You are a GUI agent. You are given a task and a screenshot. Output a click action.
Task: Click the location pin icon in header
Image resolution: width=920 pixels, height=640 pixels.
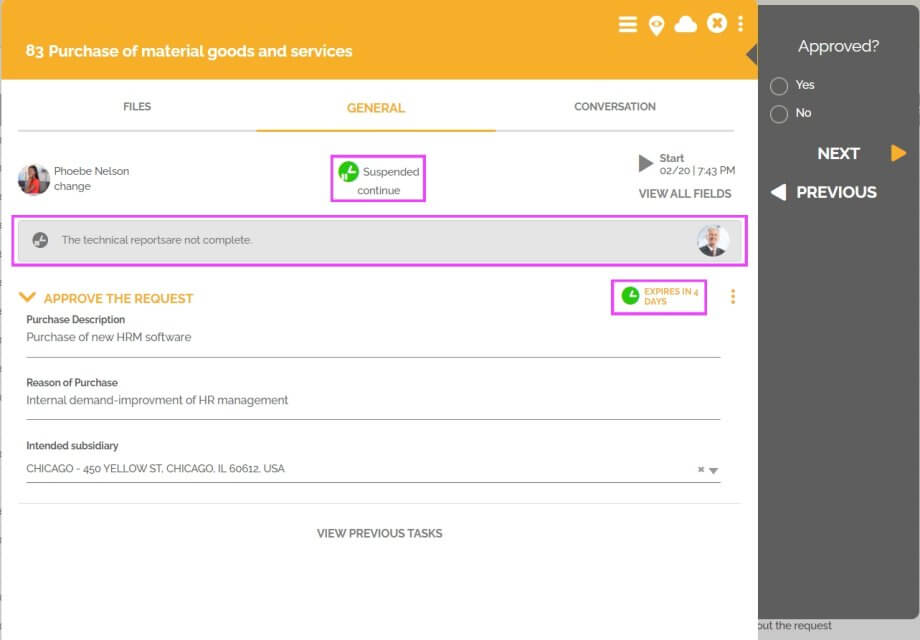(x=656, y=25)
